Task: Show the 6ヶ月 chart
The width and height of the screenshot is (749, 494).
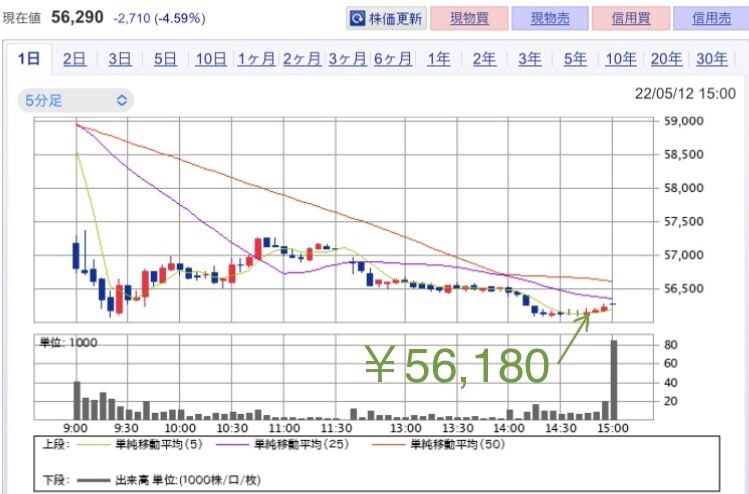Action: click(x=393, y=59)
